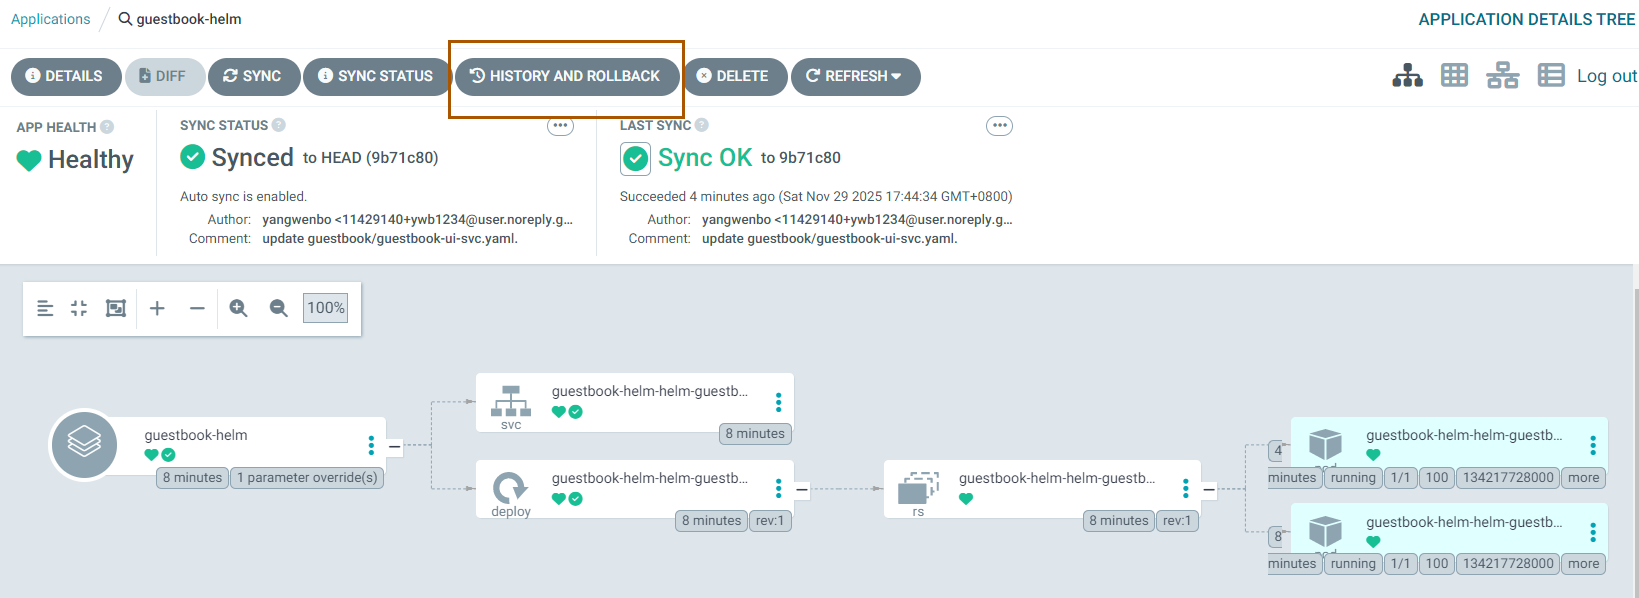Toggle the compact nodes icon in graph toolbar
This screenshot has width=1639, height=598.
79,308
